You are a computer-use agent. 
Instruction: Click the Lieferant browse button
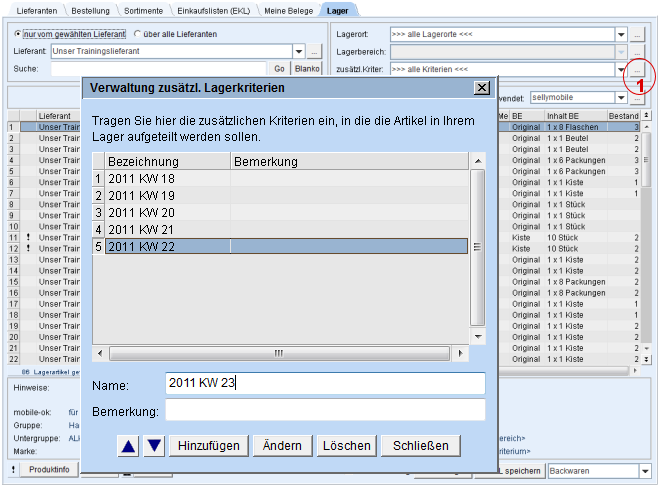tap(315, 51)
